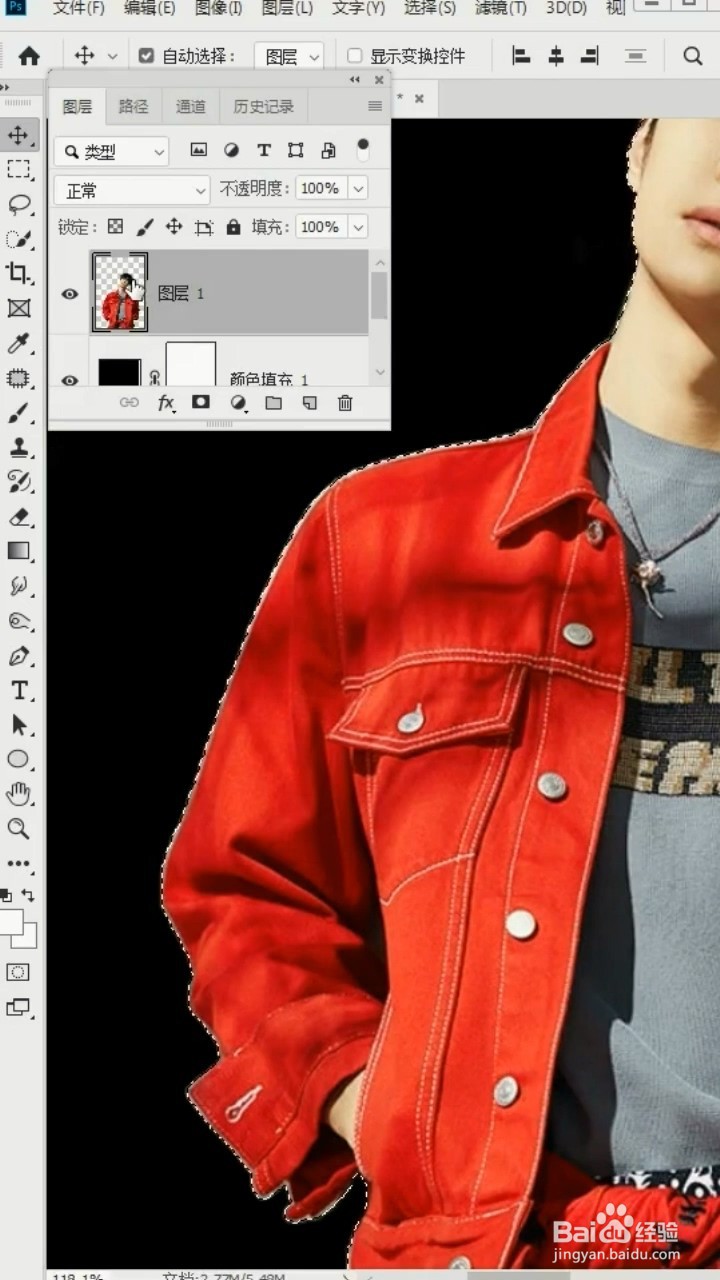Enable the 显示变换控件 checkbox
This screenshot has width=720, height=1280.
tap(354, 56)
